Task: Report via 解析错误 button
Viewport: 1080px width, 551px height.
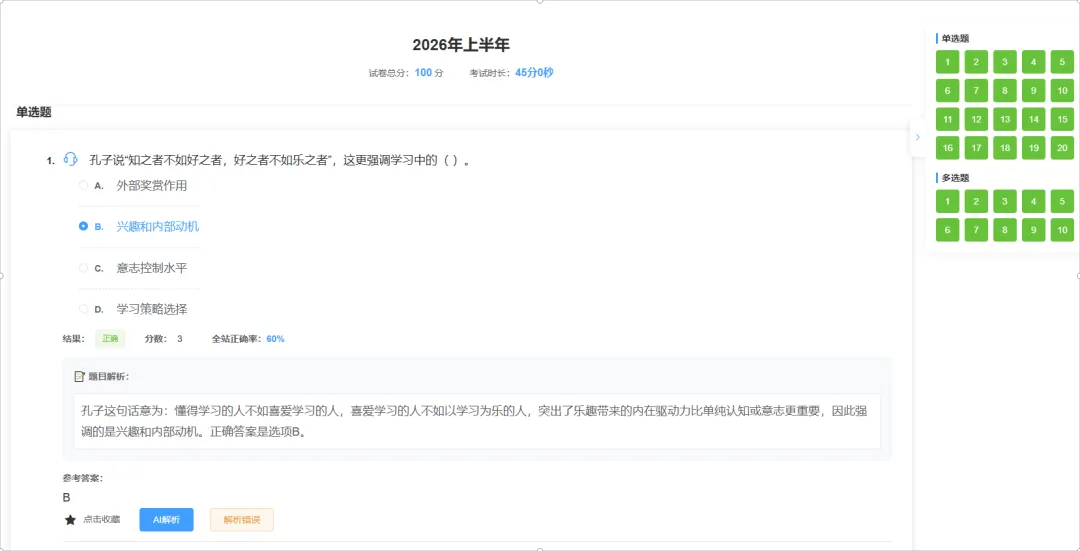Action: pos(242,520)
